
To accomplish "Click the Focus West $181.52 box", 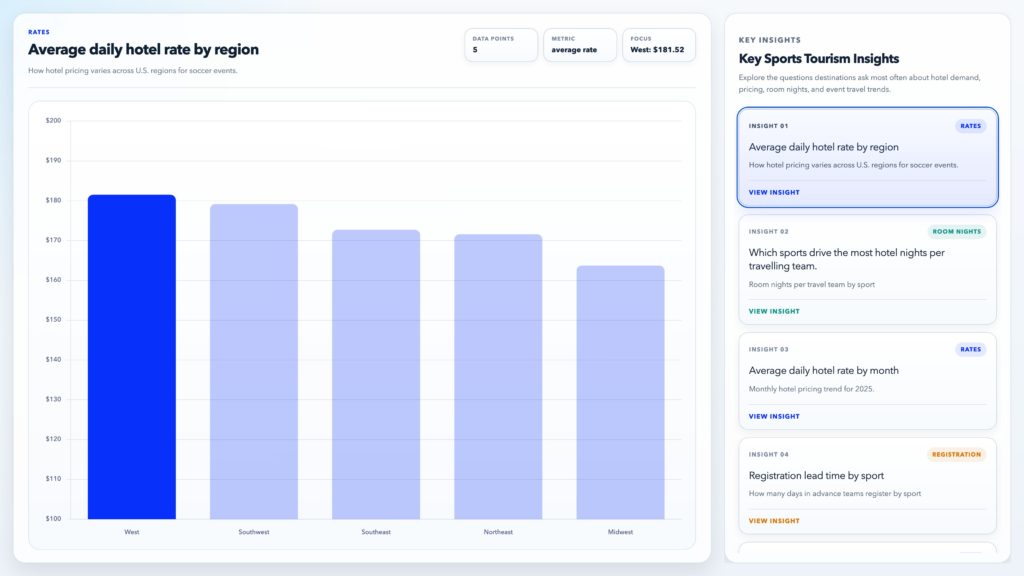I will pyautogui.click(x=658, y=45).
